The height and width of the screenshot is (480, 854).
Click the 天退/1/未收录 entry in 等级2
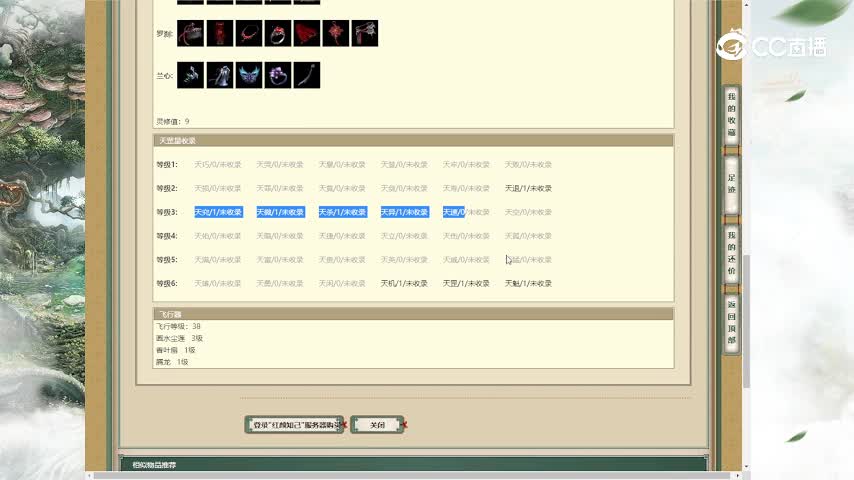click(528, 189)
